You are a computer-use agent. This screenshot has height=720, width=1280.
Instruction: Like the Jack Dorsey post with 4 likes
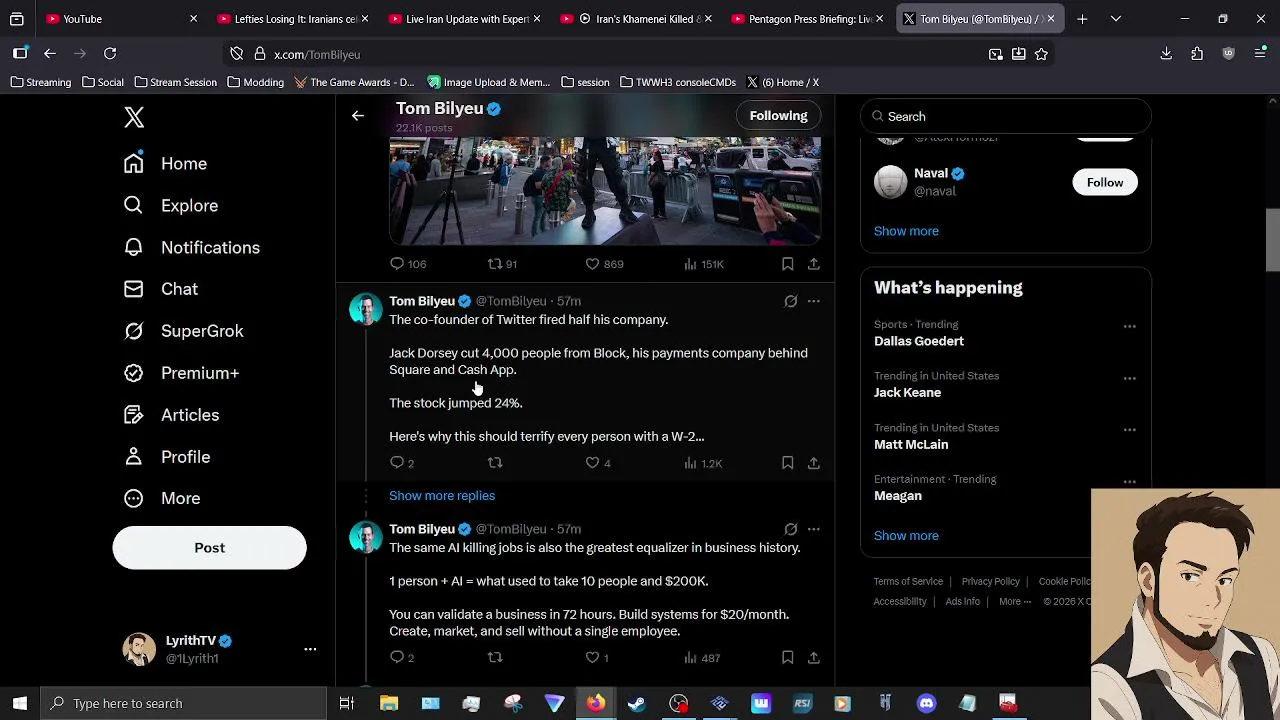[598, 463]
